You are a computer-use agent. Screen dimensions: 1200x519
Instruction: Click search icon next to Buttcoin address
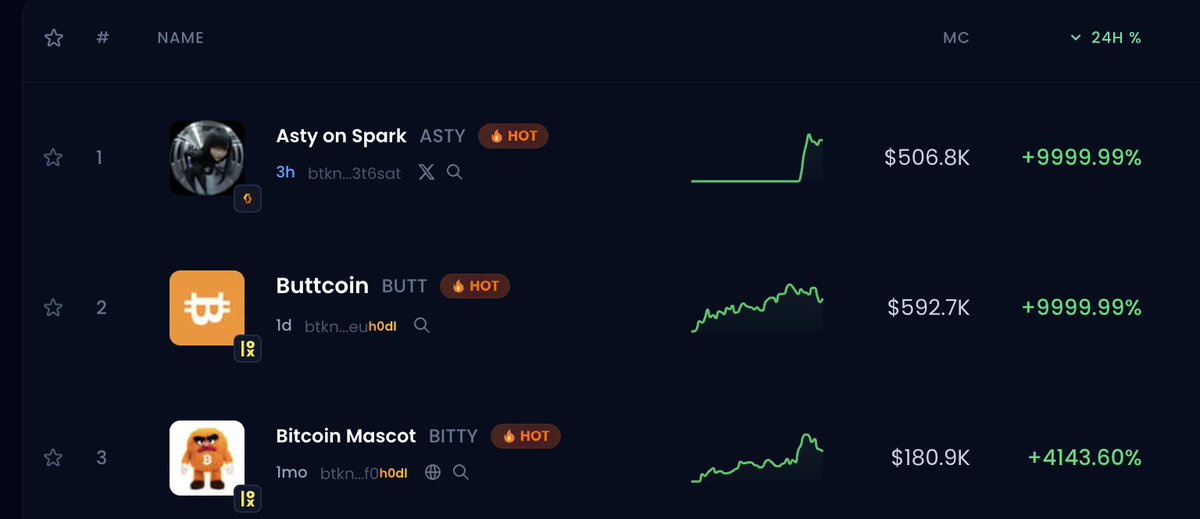(422, 325)
